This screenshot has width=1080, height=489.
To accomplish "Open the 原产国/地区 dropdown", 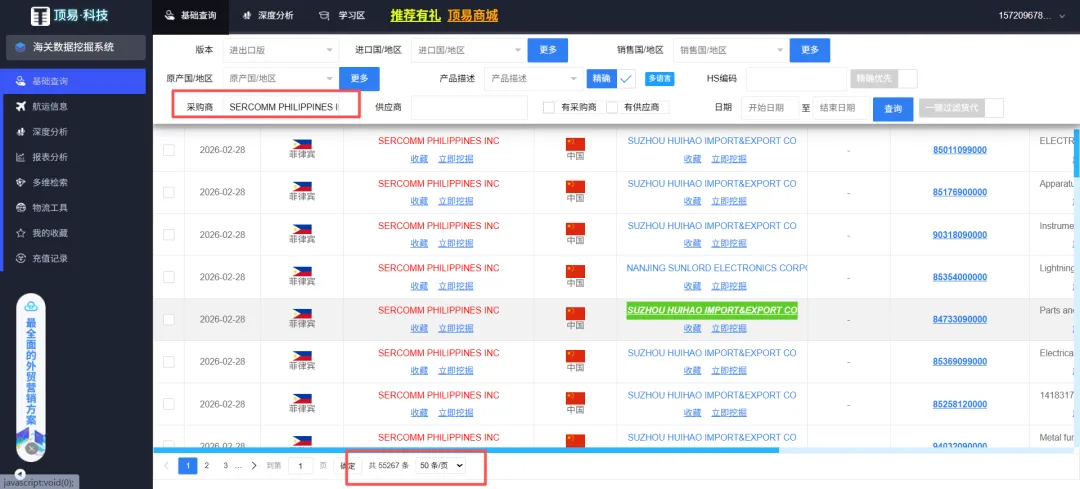I will click(x=280, y=79).
